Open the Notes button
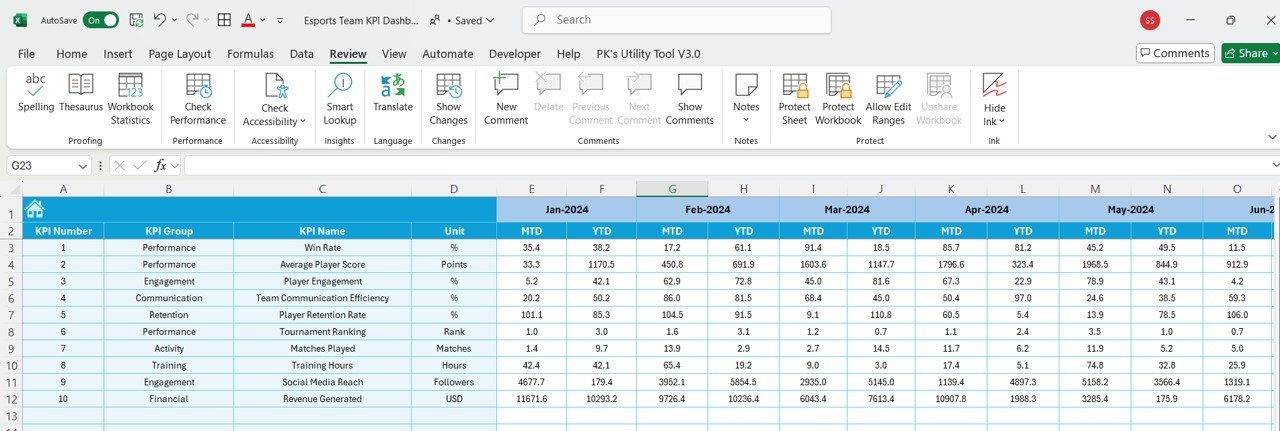This screenshot has width=1280, height=431. coord(746,99)
